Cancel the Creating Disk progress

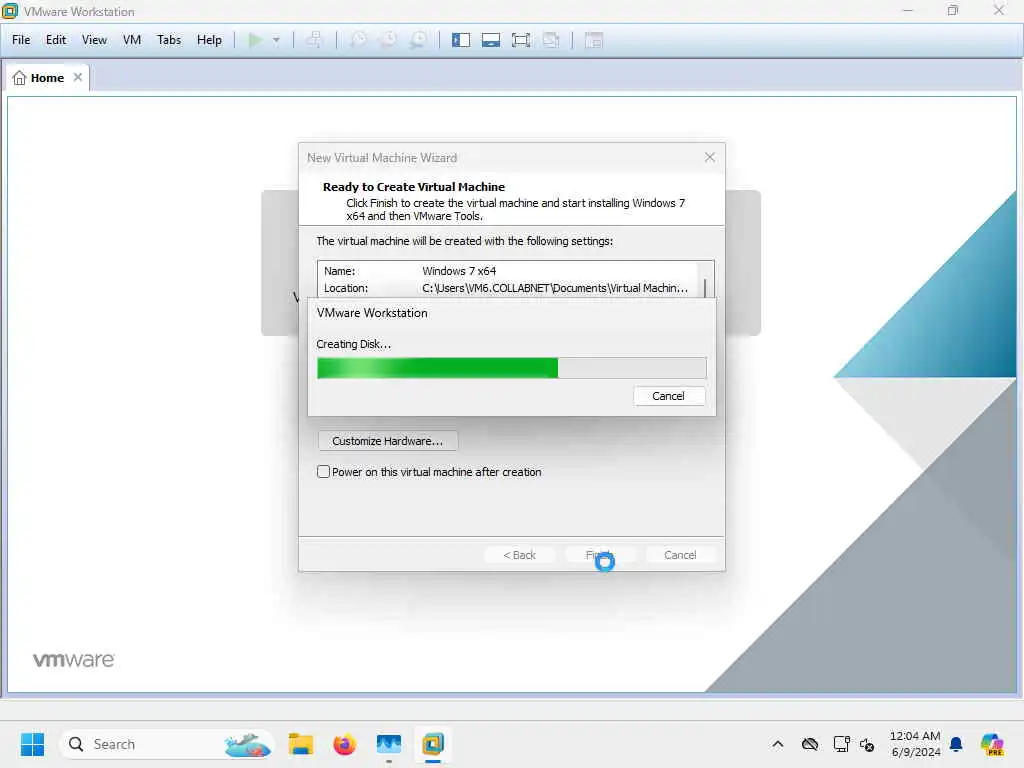click(669, 396)
